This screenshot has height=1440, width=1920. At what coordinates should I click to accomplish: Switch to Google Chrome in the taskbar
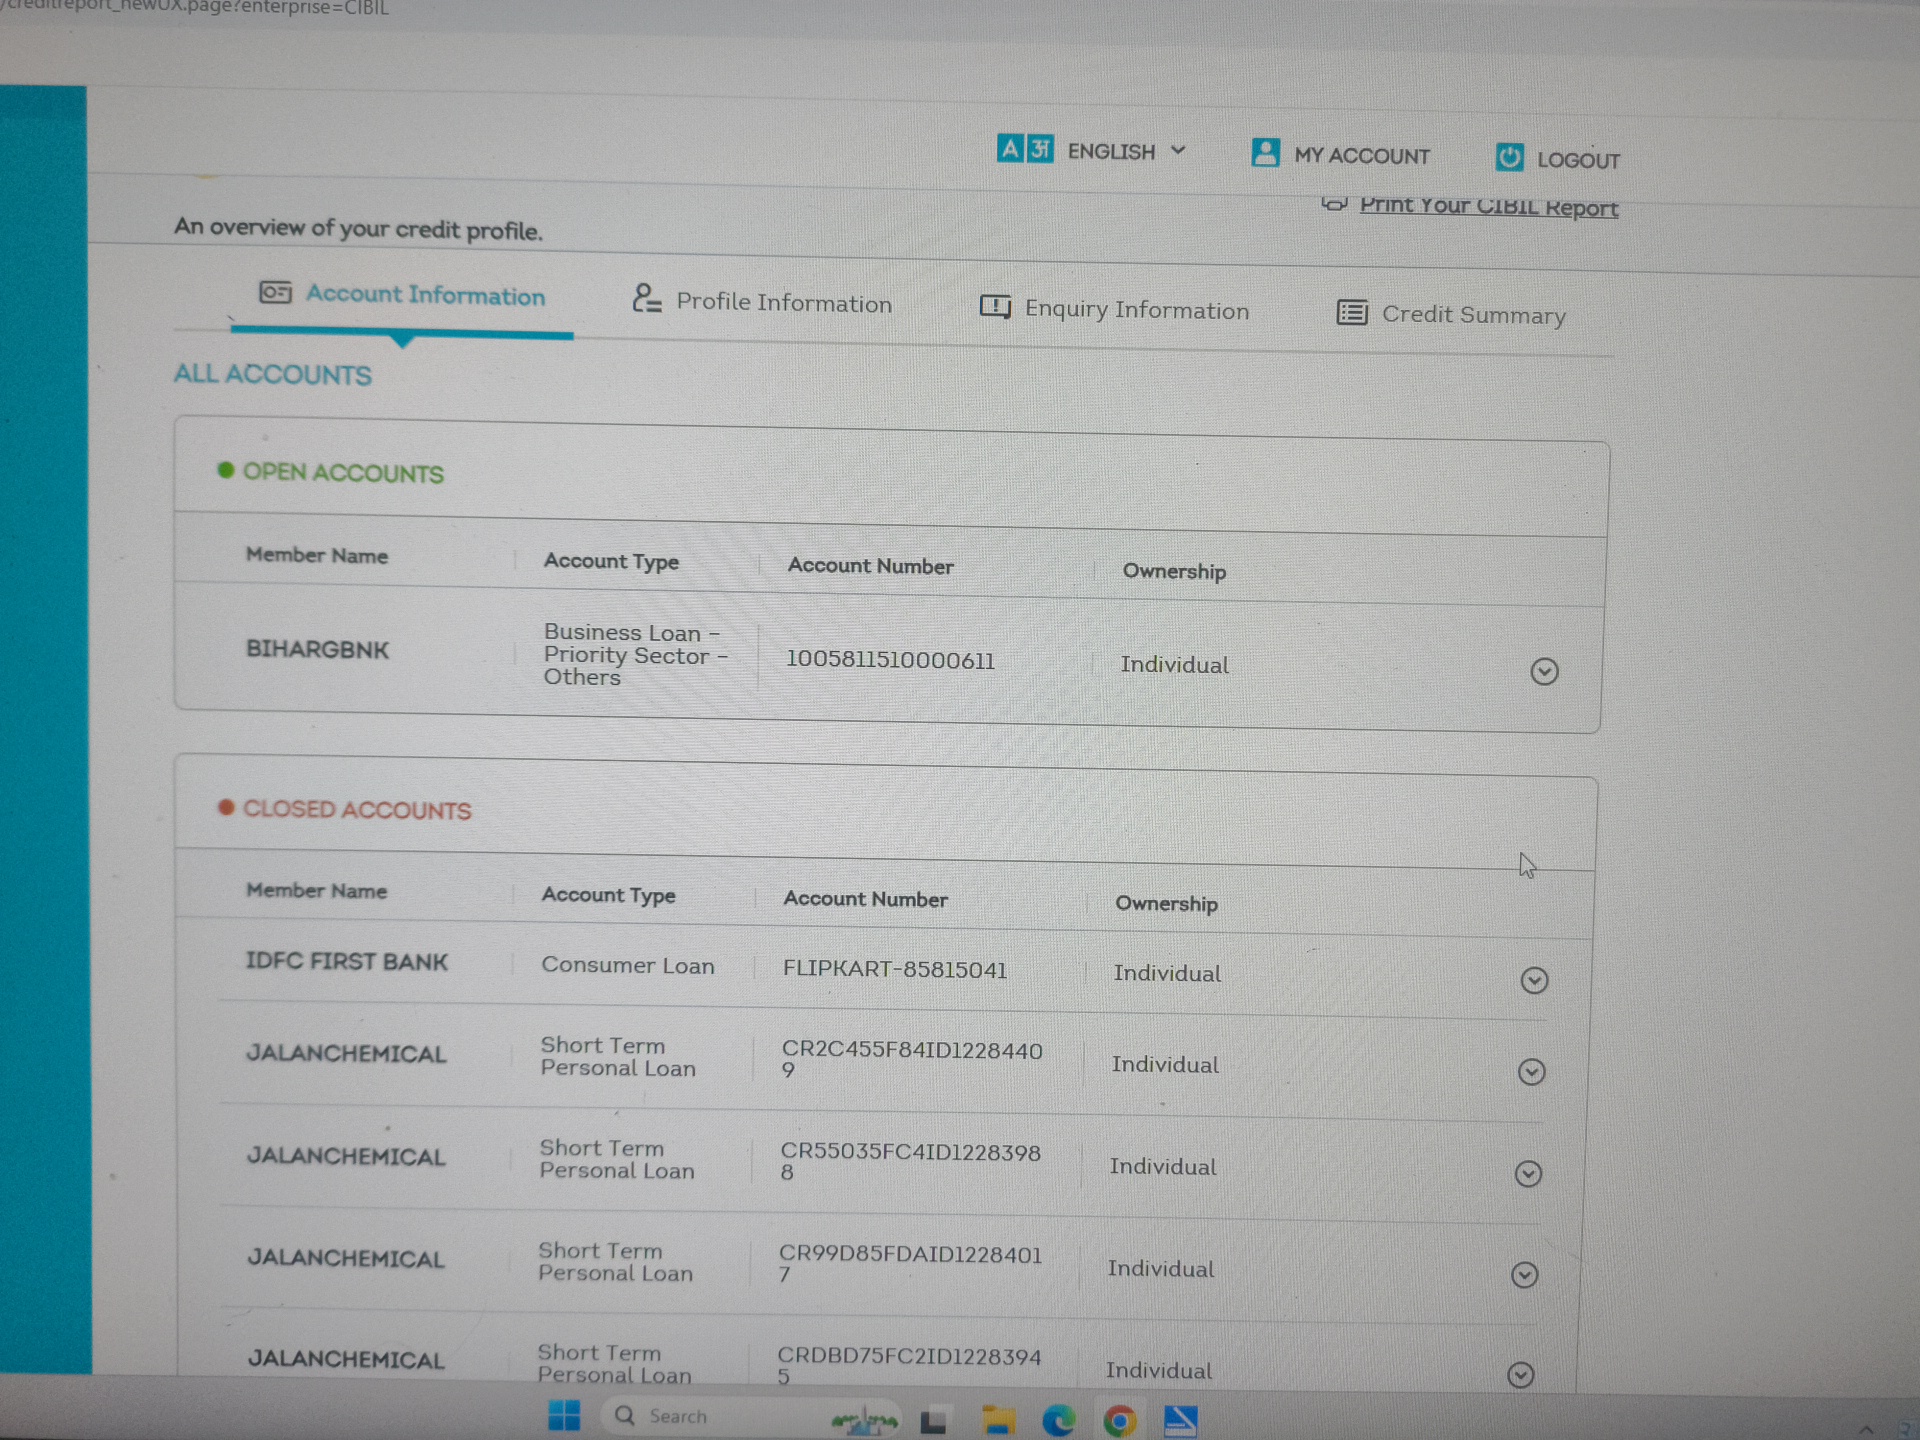1120,1420
